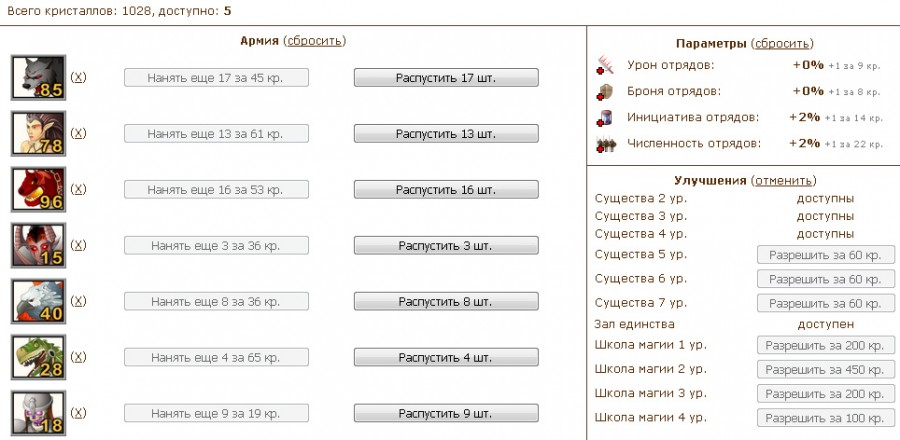Reset the army via the сбросить link
Image resolution: width=900 pixels, height=440 pixels.
[315, 41]
